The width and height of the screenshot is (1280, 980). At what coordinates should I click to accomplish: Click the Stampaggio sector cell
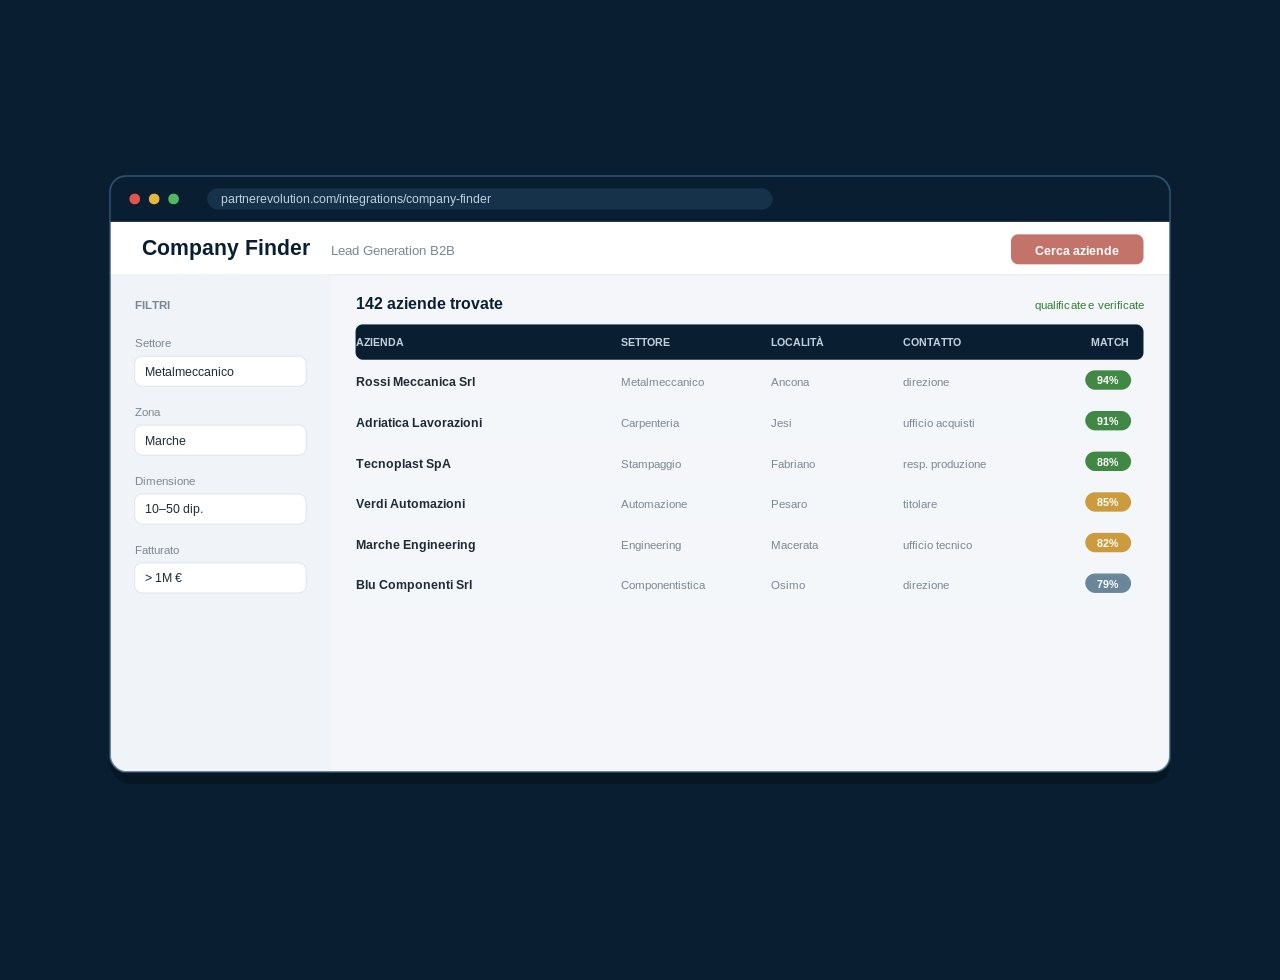[x=651, y=464]
